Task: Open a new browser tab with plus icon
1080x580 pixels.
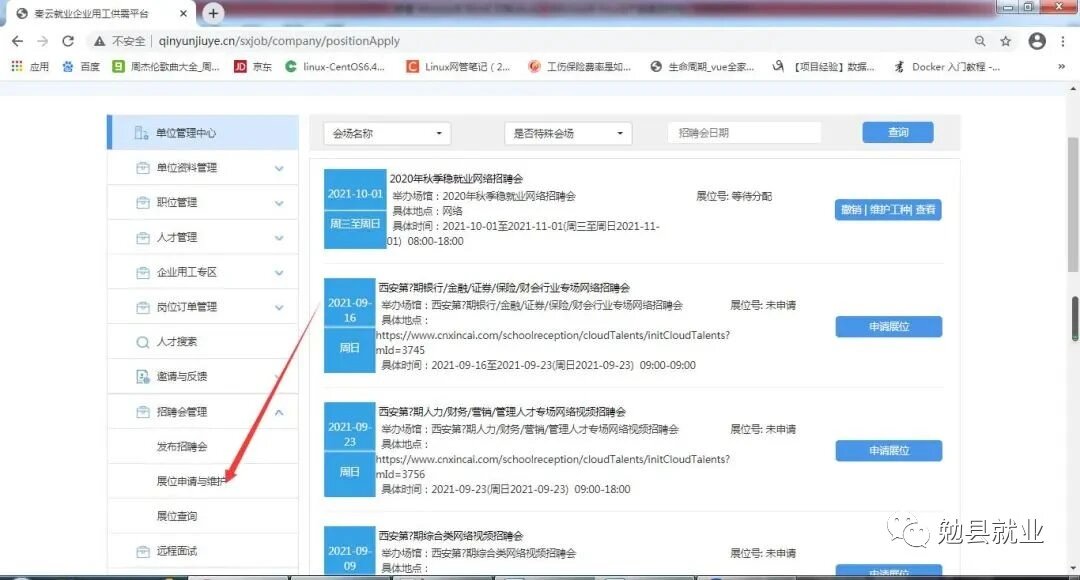Action: pos(213,13)
